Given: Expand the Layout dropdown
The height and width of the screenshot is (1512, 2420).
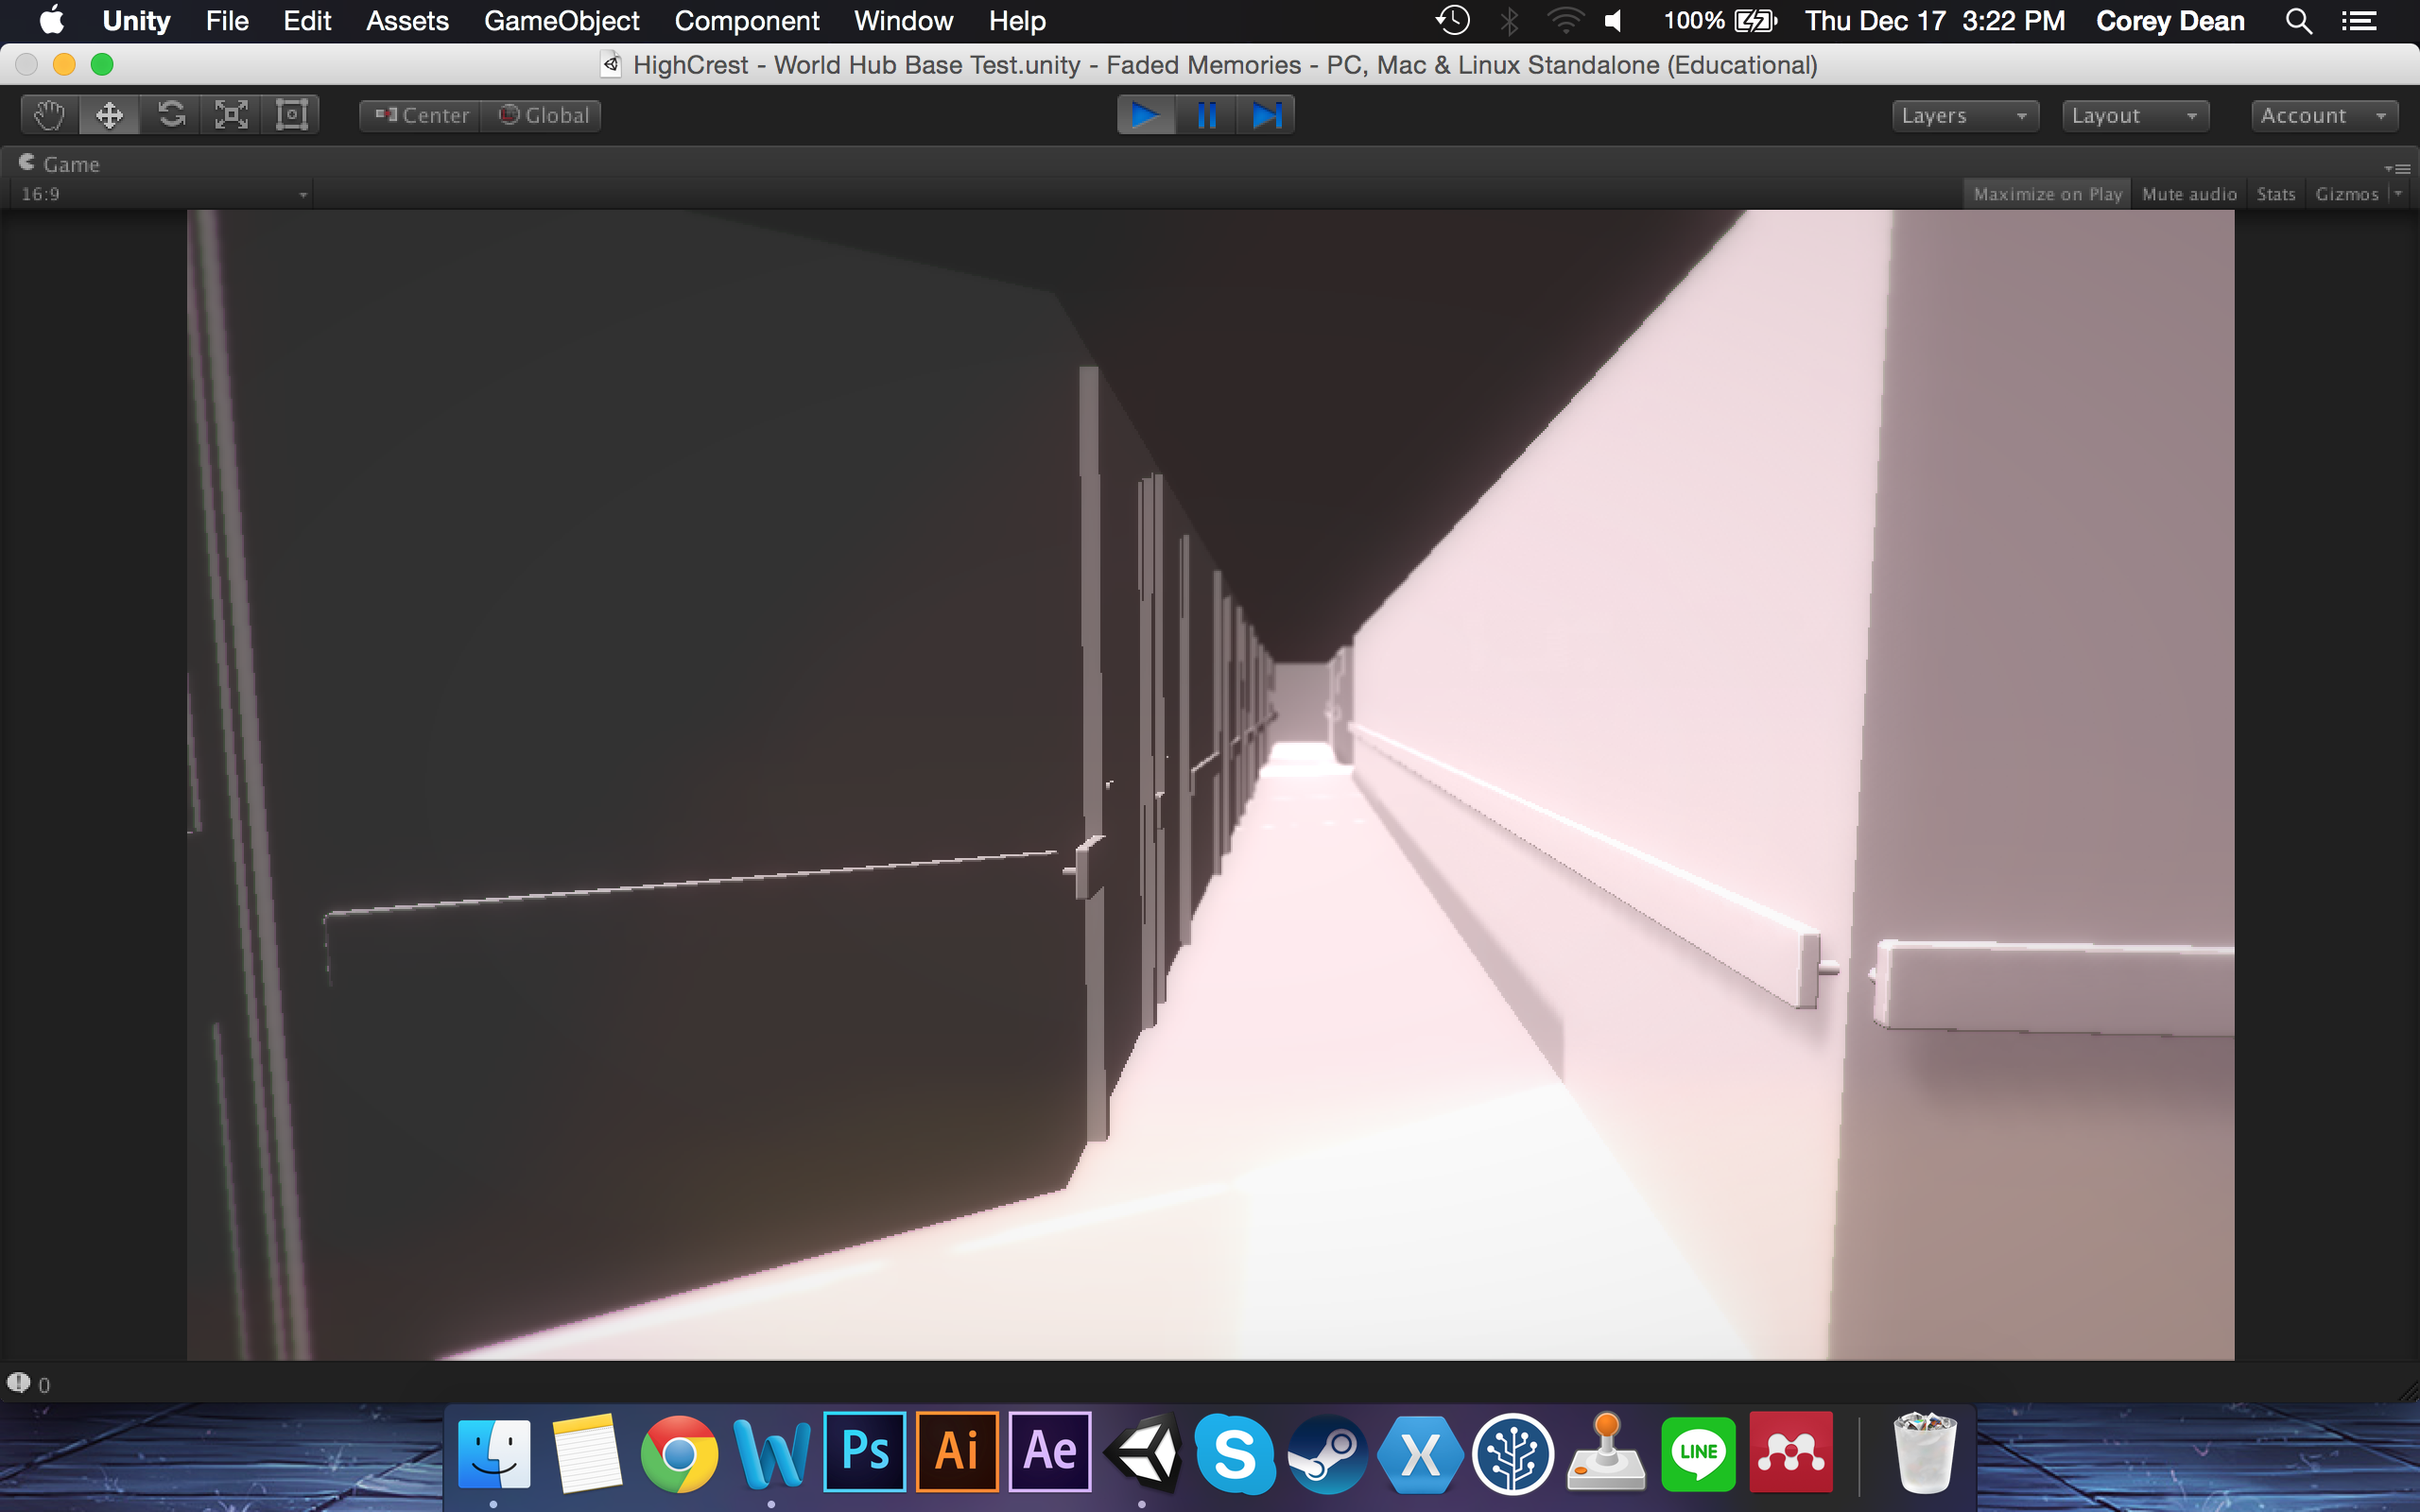Looking at the screenshot, I should (2134, 115).
